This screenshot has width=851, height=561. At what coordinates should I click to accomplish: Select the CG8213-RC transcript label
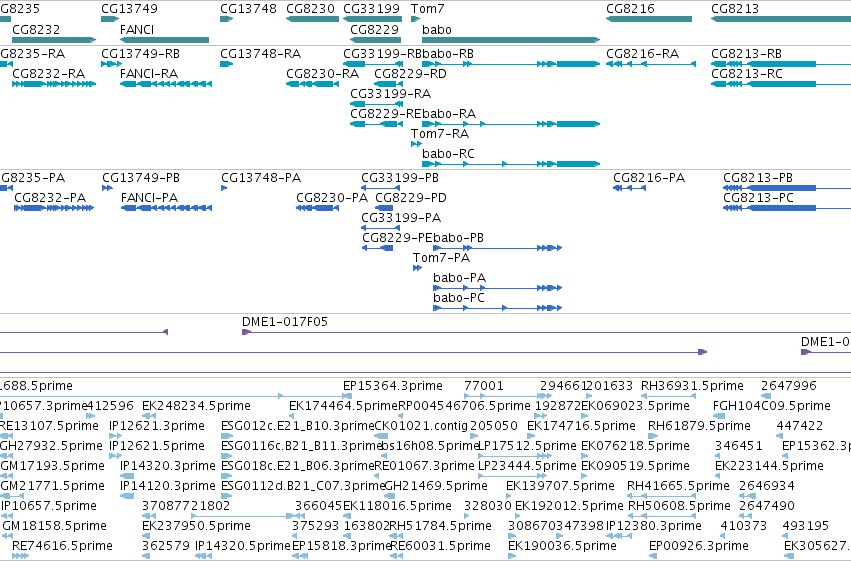pos(747,74)
